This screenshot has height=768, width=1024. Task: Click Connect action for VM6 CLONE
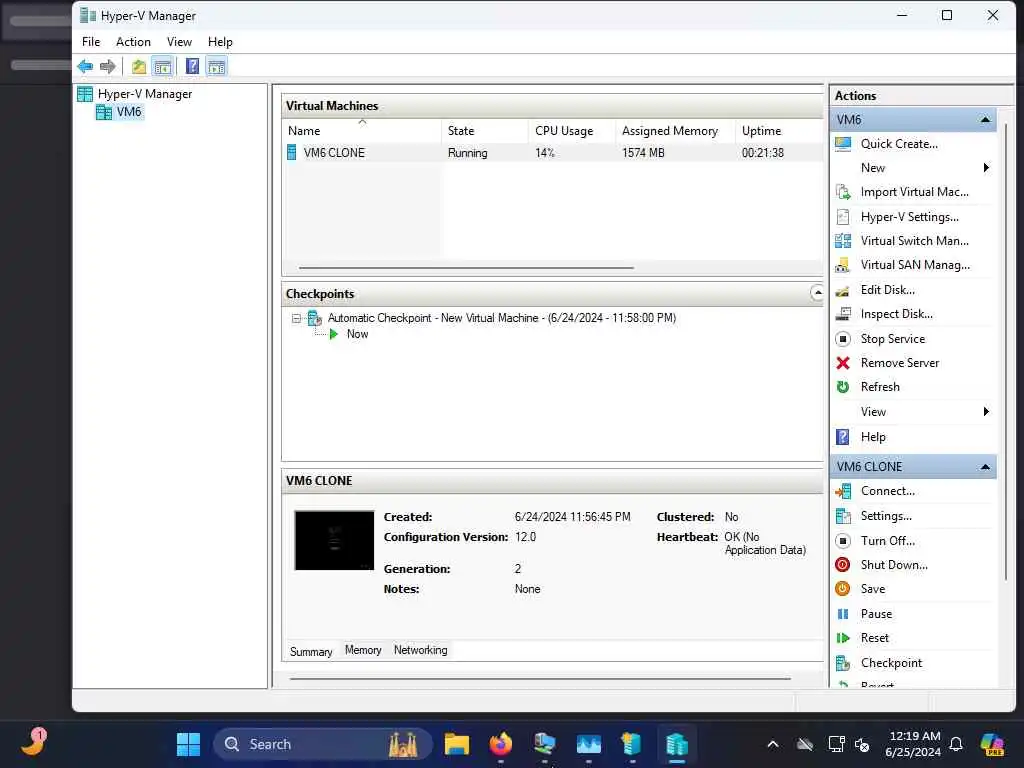[x=888, y=491]
